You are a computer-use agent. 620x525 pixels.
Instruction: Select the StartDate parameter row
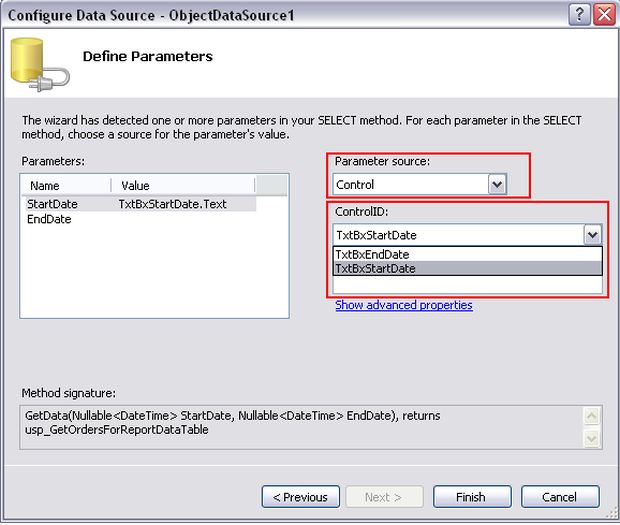[x=54, y=204]
